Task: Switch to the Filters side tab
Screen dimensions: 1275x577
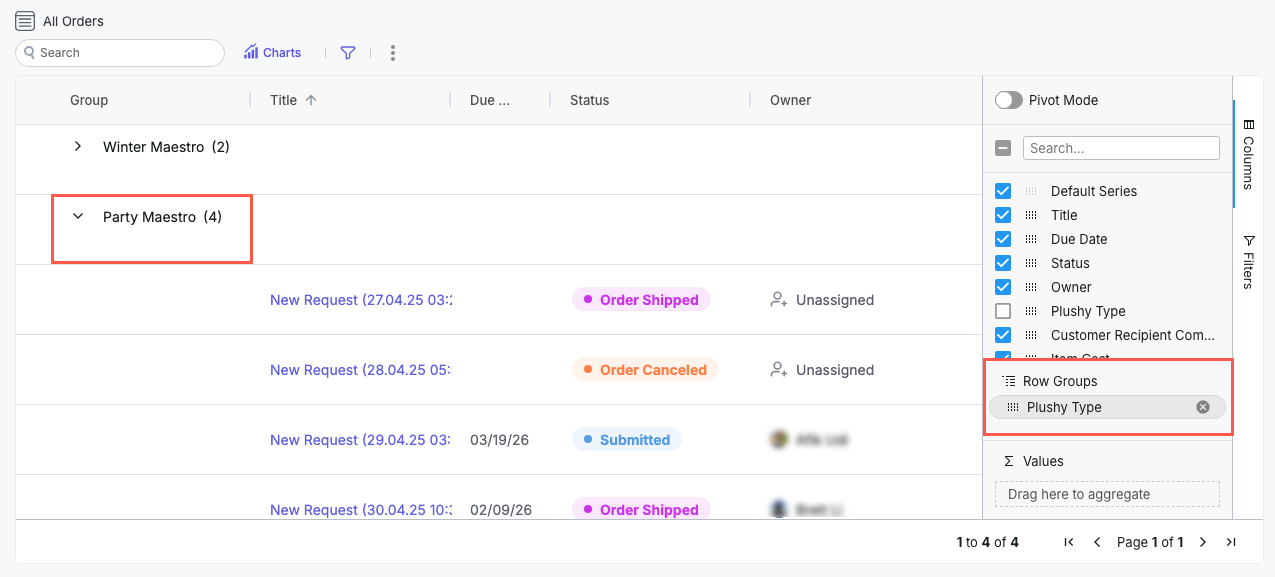Action: click(x=1248, y=262)
